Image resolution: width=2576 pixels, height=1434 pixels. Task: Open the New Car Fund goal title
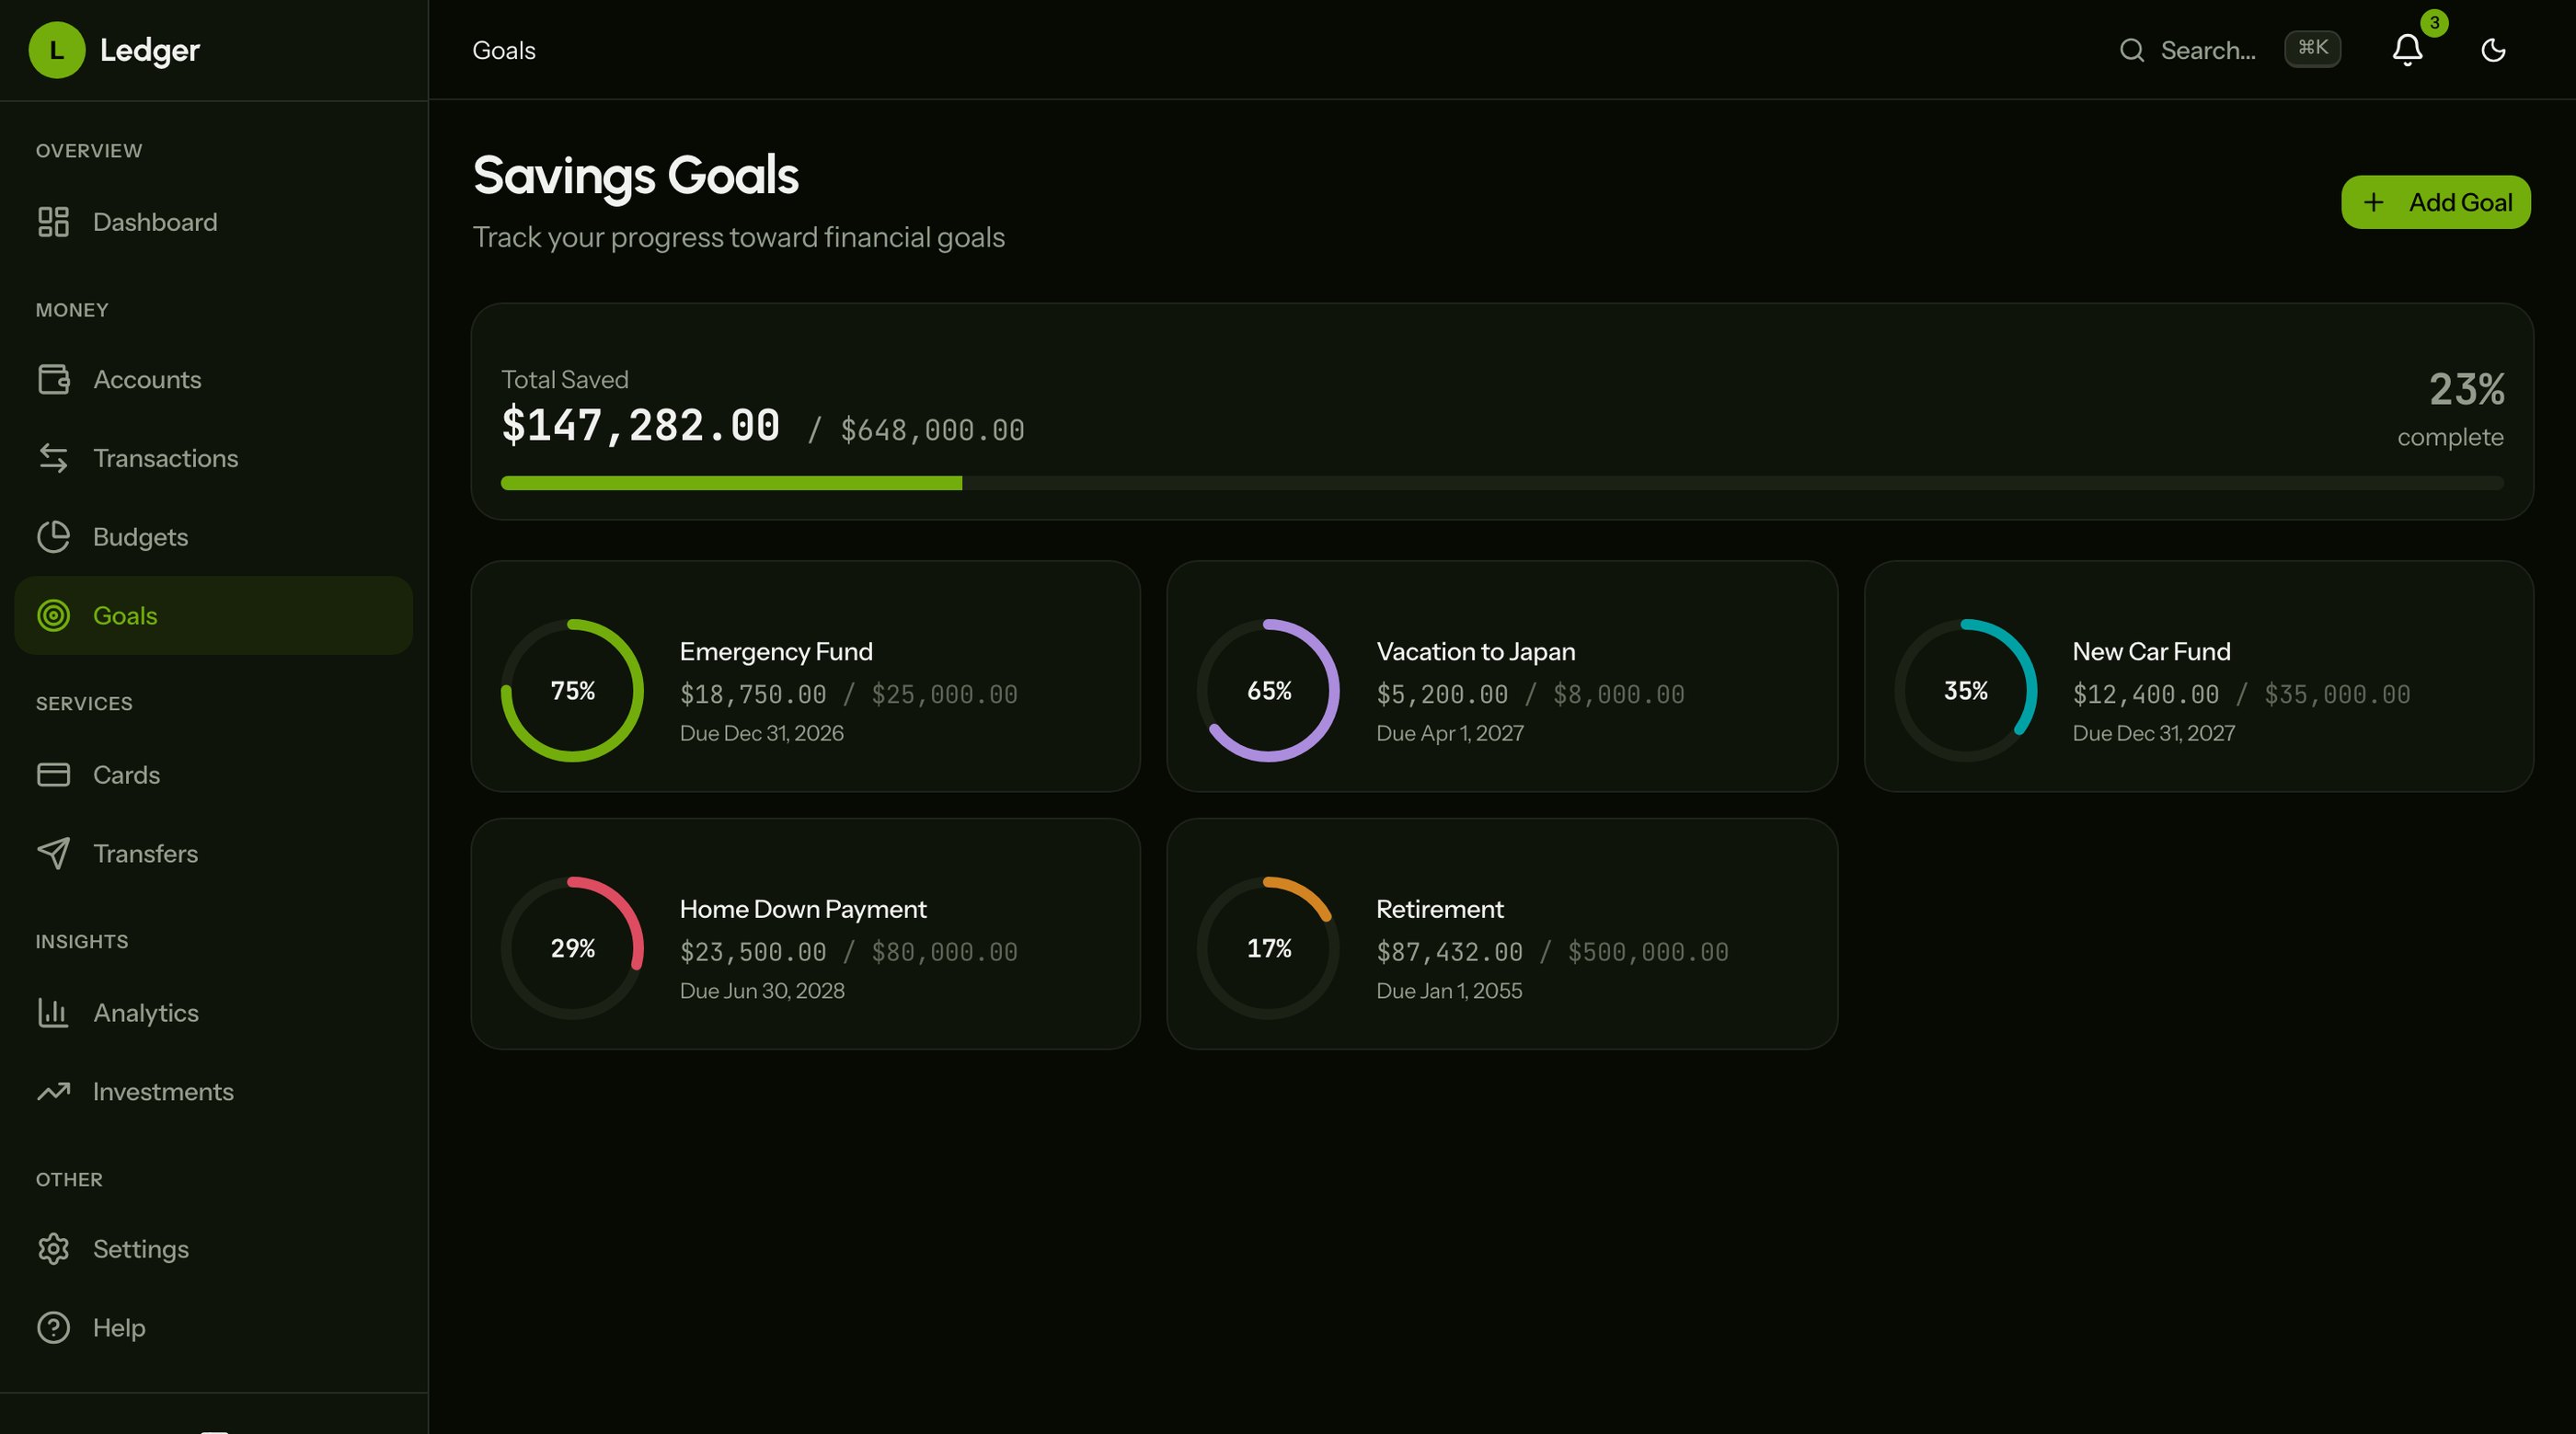[x=2151, y=651]
